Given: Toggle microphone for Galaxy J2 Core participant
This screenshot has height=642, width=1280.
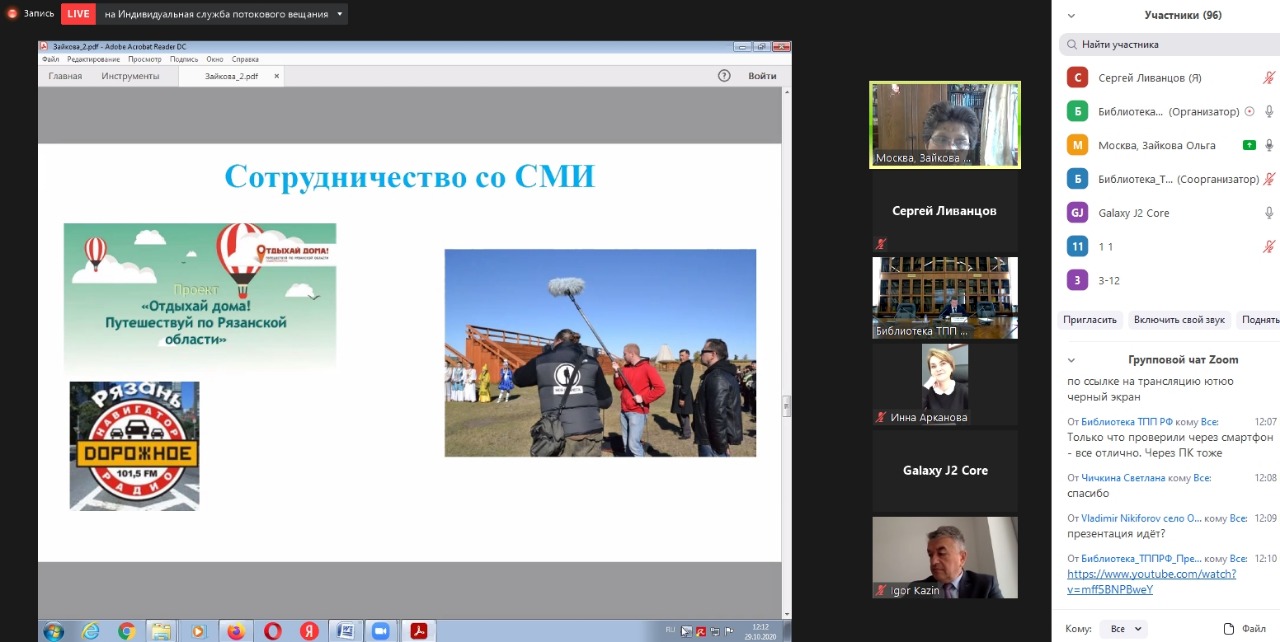Looking at the screenshot, I should coord(1269,213).
